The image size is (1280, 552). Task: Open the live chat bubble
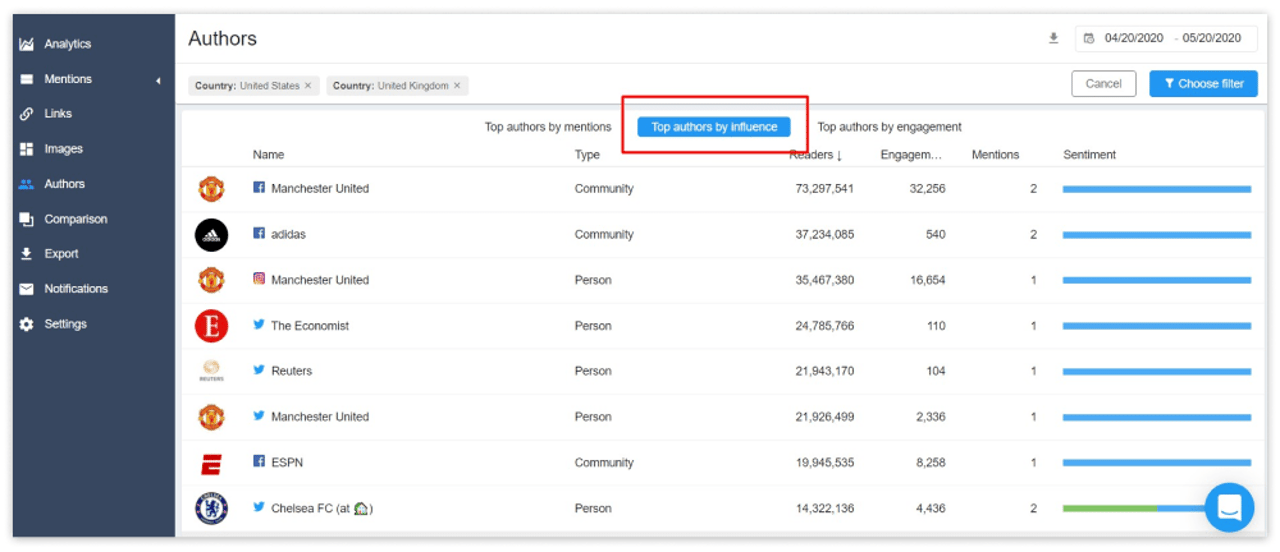[x=1229, y=508]
